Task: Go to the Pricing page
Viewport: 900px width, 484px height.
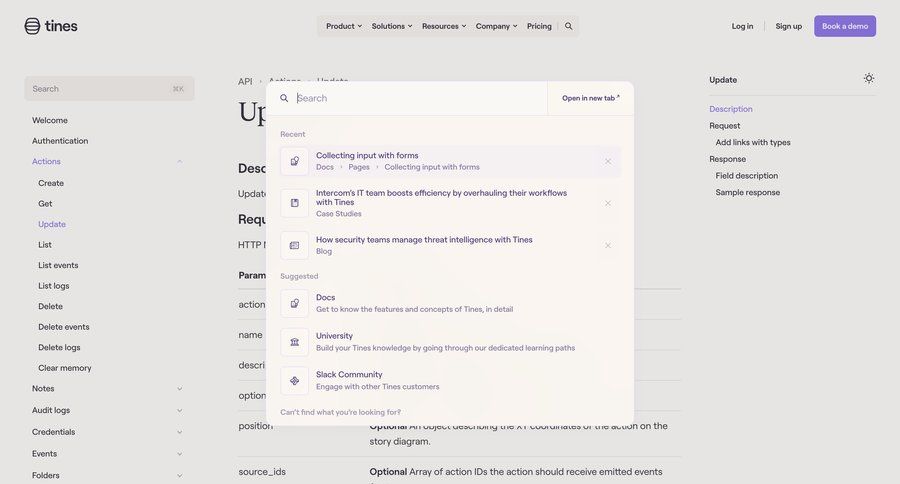Action: click(x=539, y=26)
